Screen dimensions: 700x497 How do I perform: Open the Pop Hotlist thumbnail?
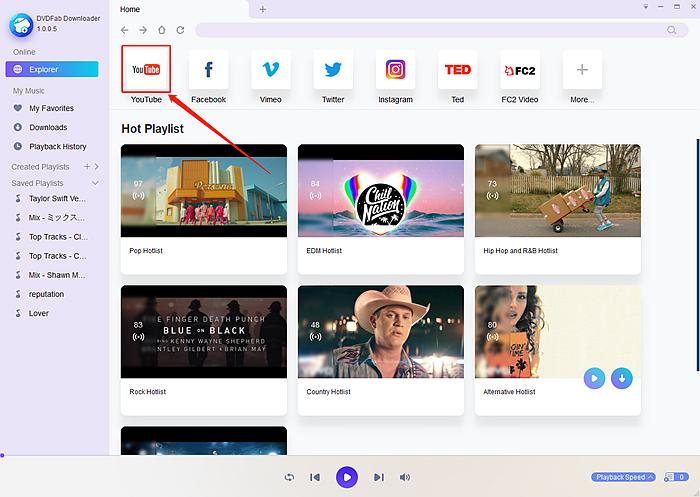tap(204, 191)
